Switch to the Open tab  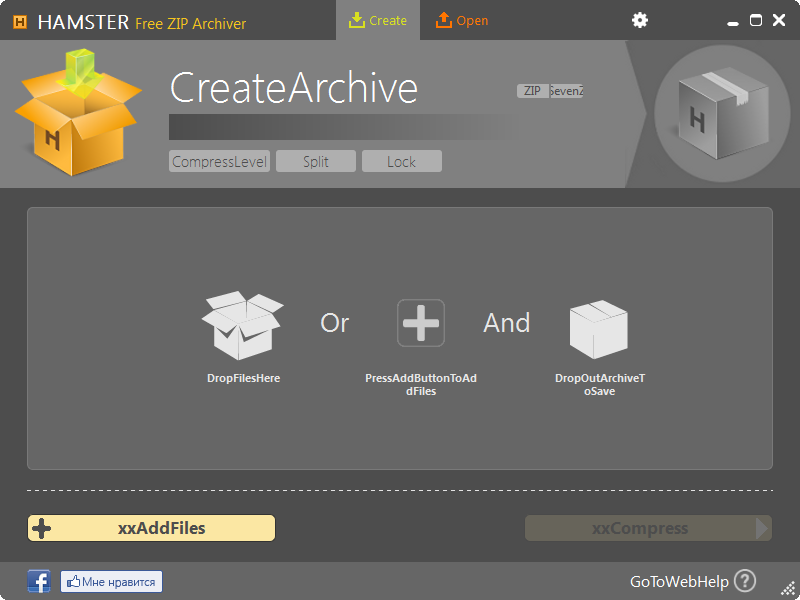point(462,20)
